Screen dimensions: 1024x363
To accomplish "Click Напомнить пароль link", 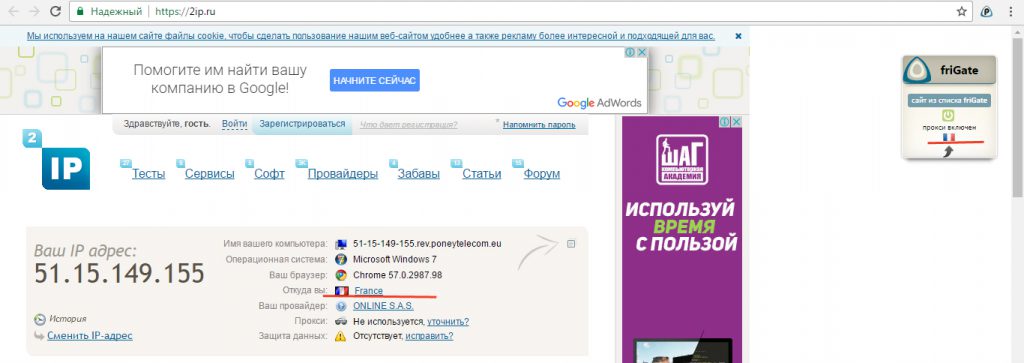I will [539, 125].
